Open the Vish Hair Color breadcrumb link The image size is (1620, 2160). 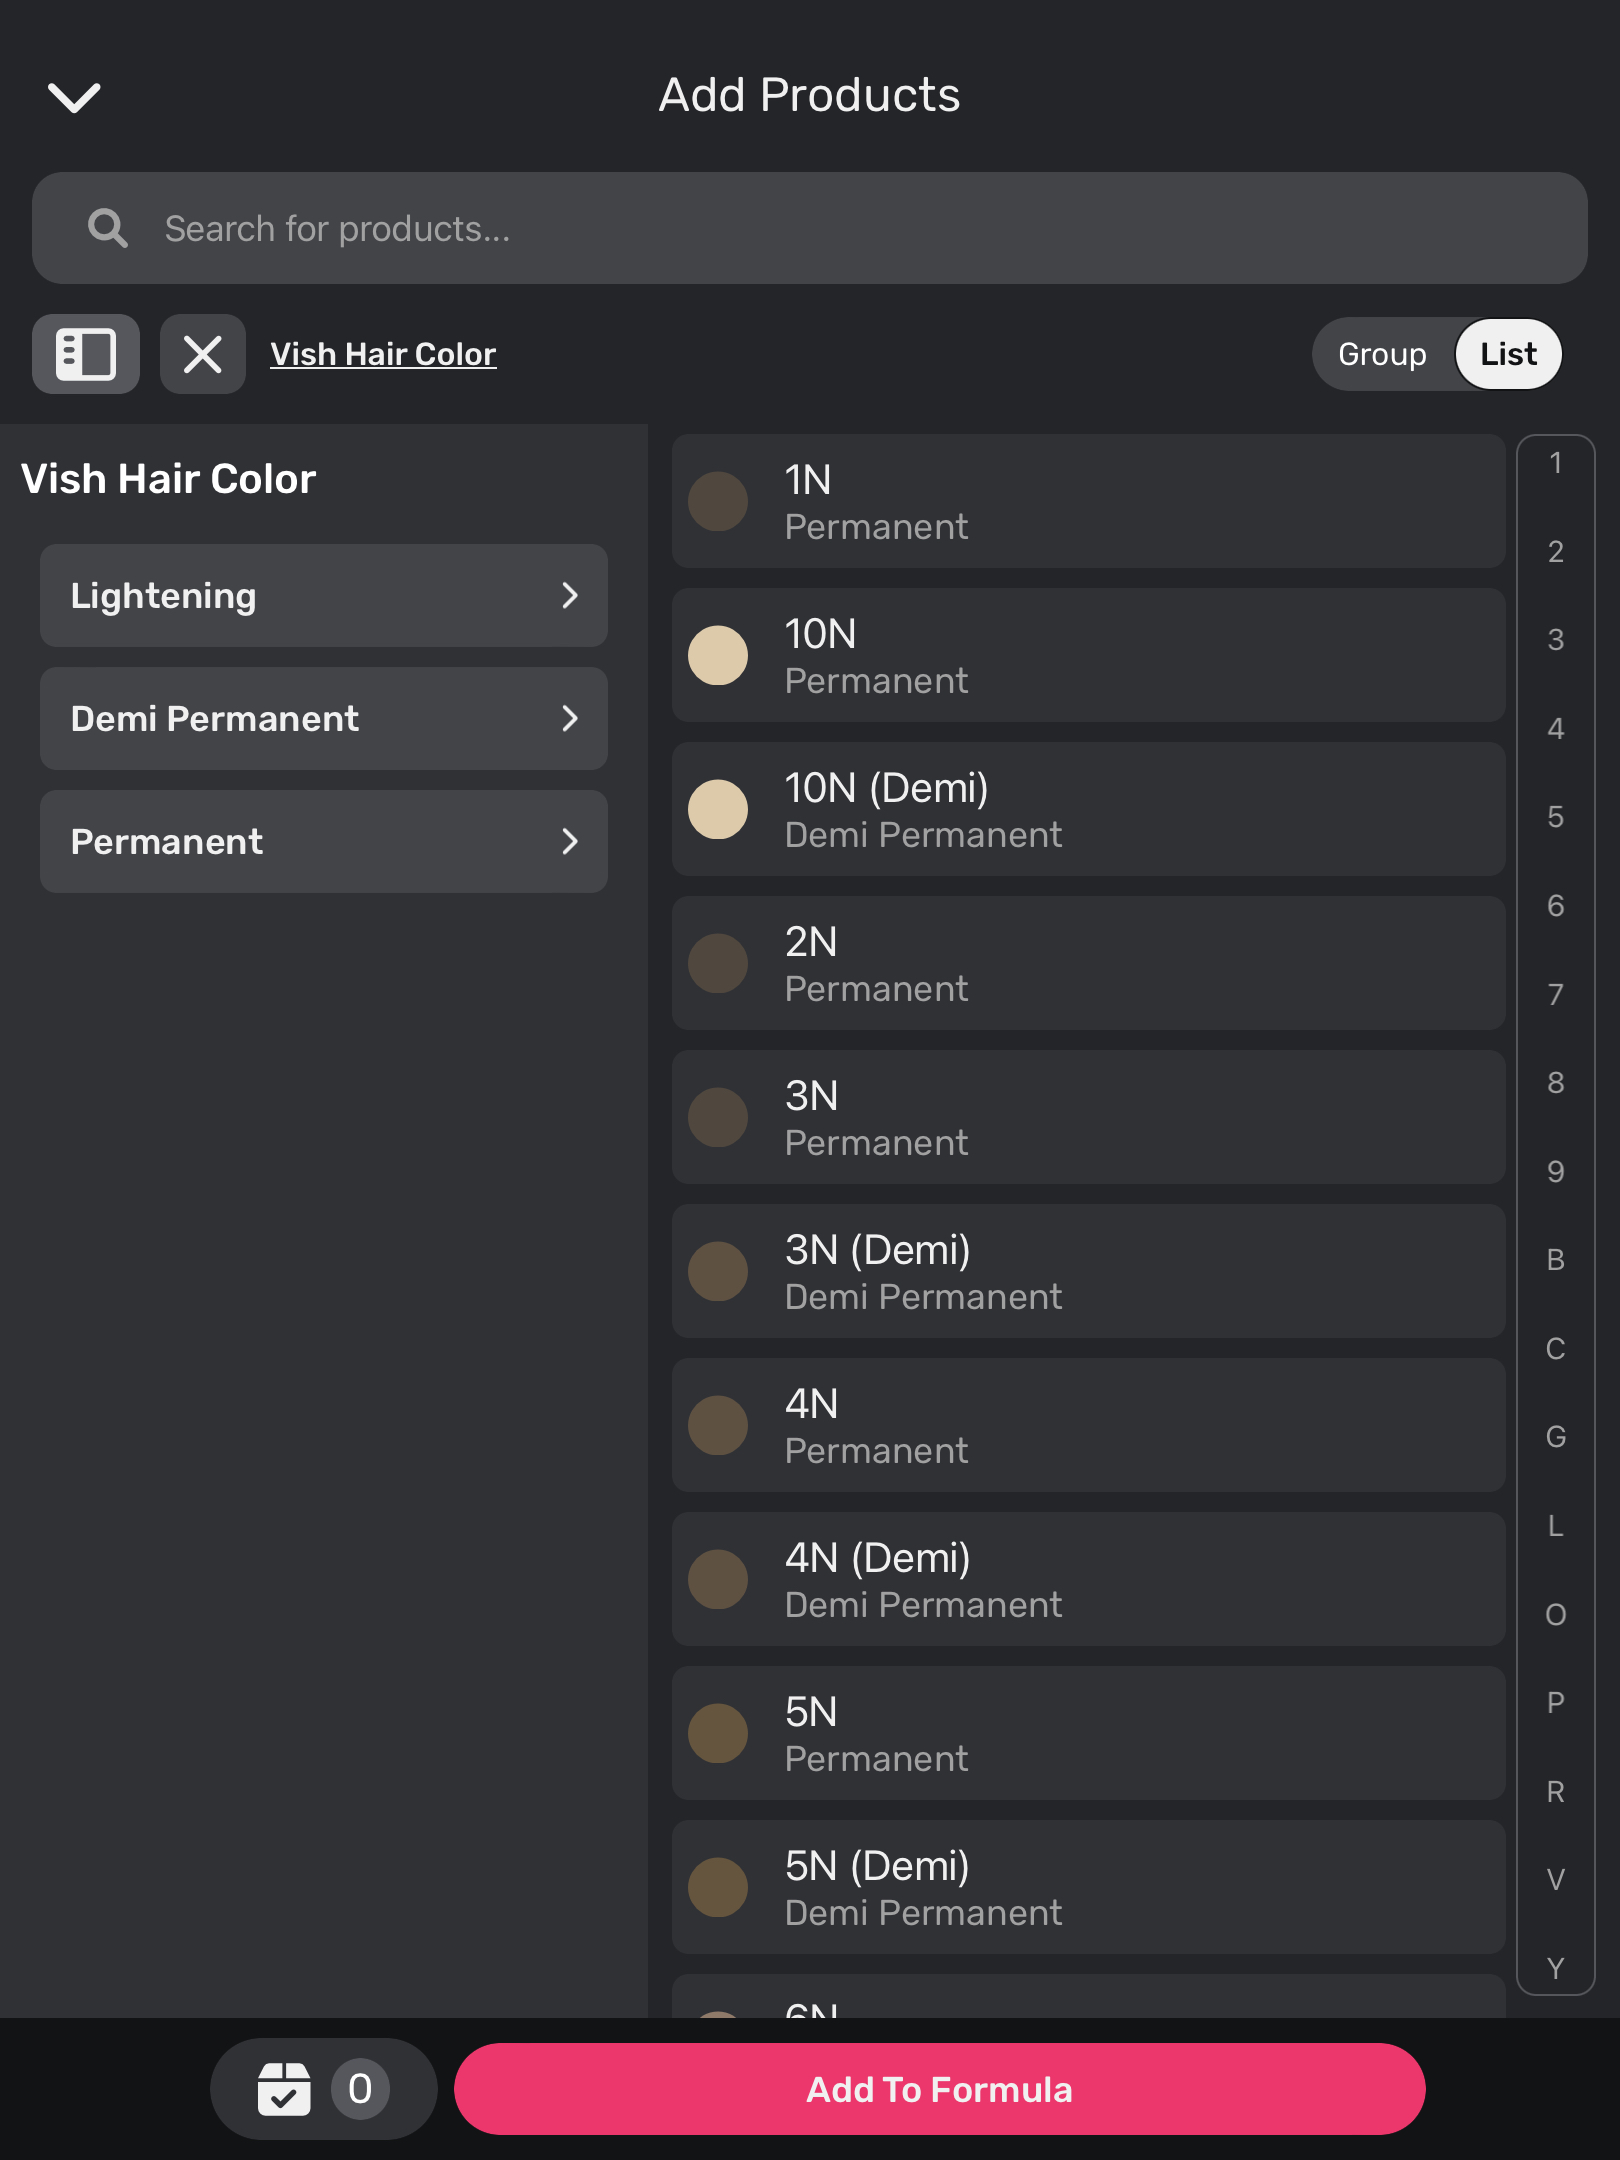pyautogui.click(x=383, y=354)
